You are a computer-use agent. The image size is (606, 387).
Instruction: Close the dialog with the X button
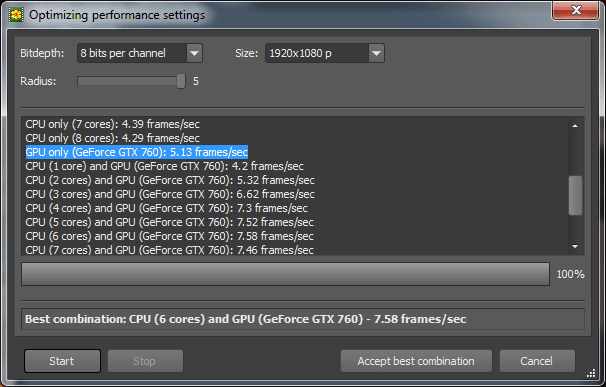pos(575,10)
